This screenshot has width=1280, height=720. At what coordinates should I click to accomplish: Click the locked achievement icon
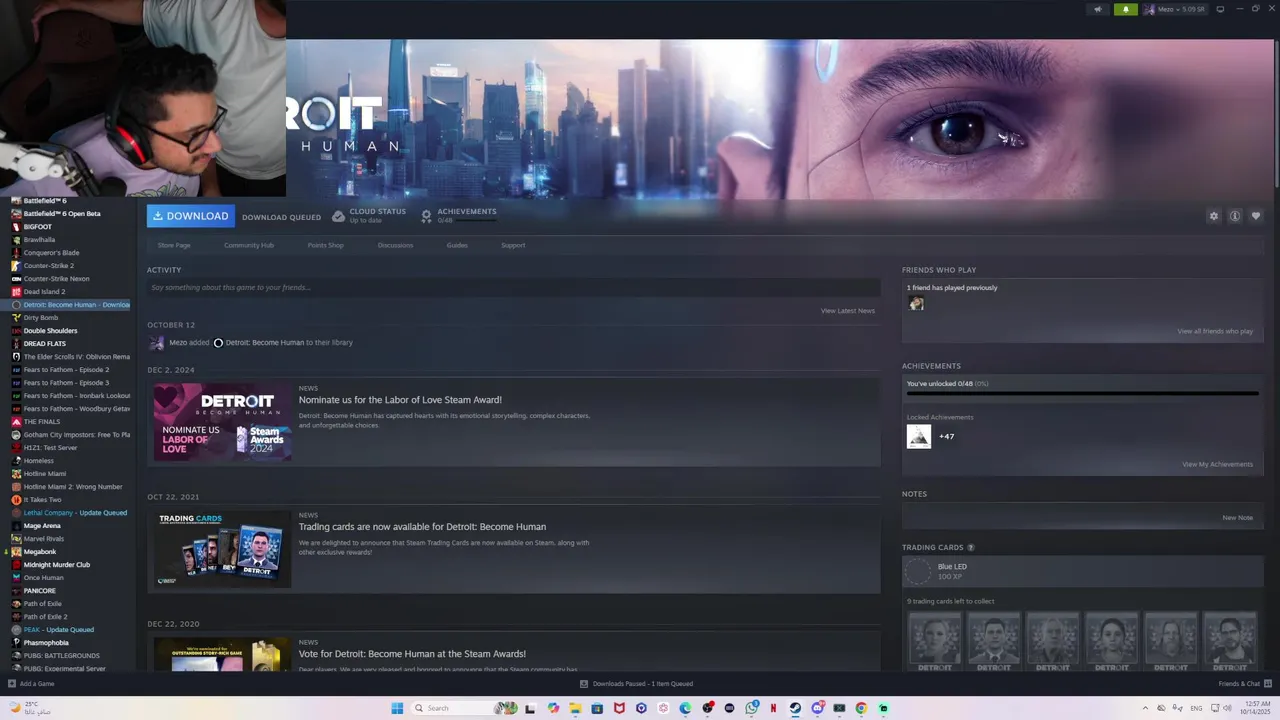point(919,436)
